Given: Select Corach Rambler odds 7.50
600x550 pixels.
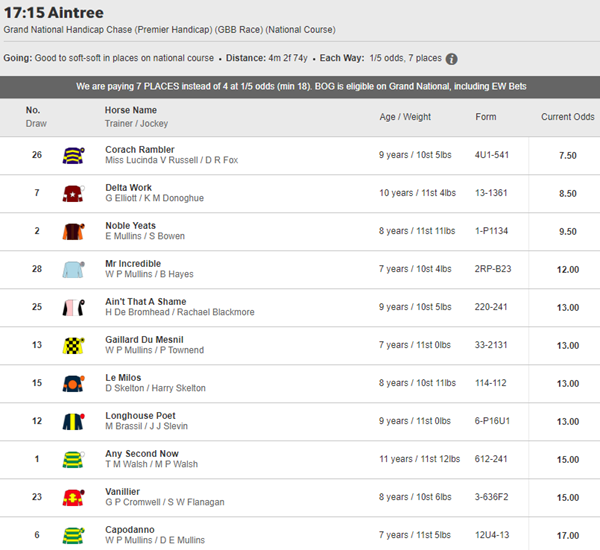Looking at the screenshot, I should (x=567, y=155).
